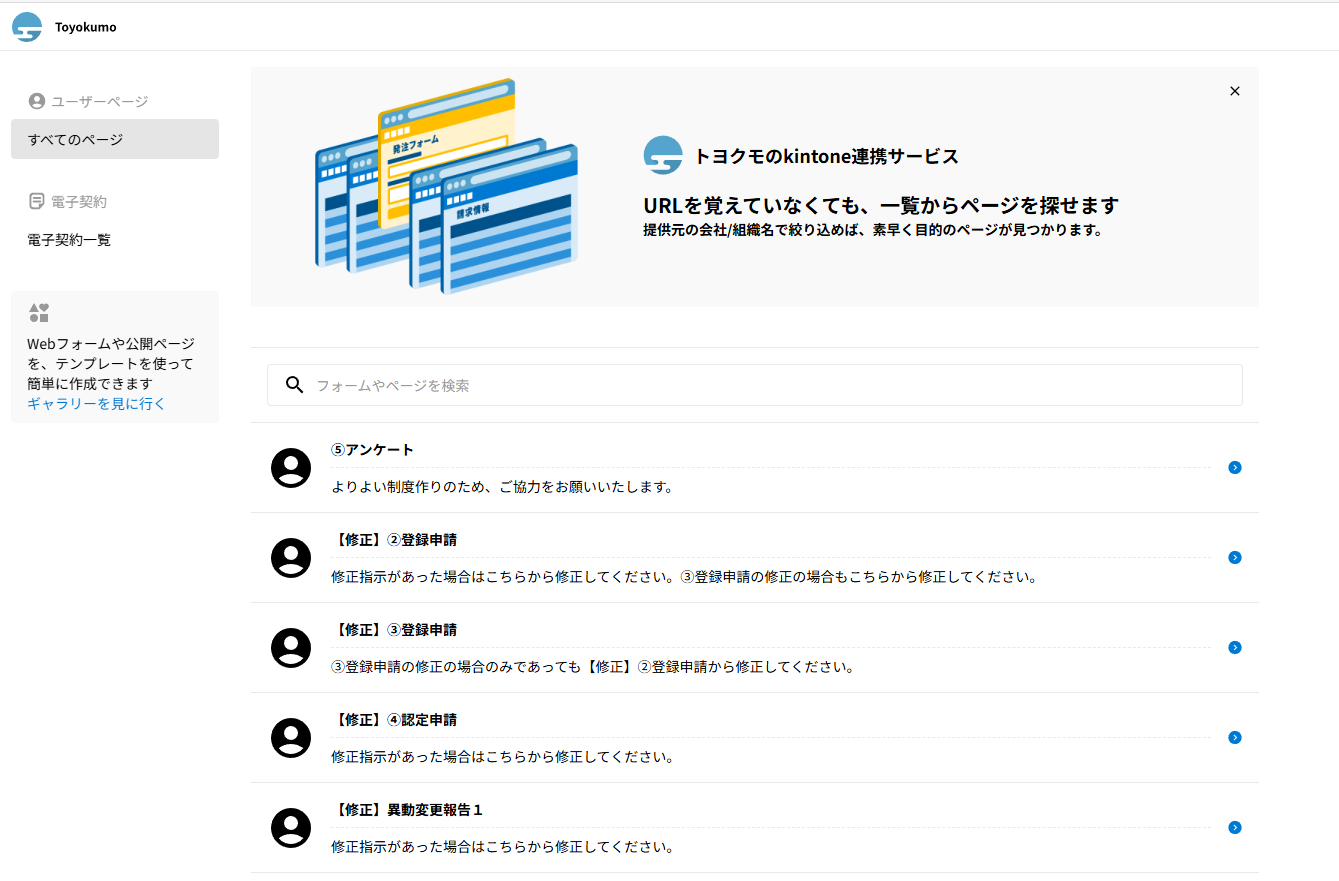Click the ⑤アンケート page title
1339x881 pixels.
point(372,450)
